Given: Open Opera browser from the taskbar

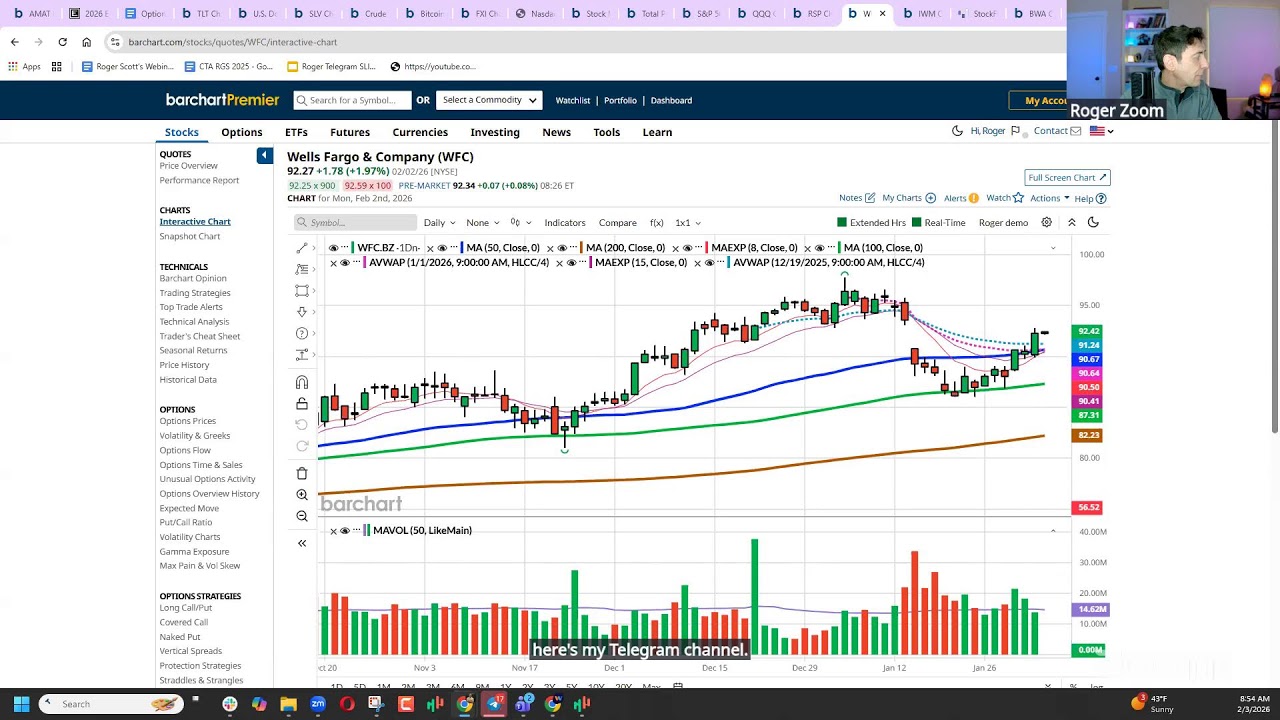Looking at the screenshot, I should click(347, 704).
